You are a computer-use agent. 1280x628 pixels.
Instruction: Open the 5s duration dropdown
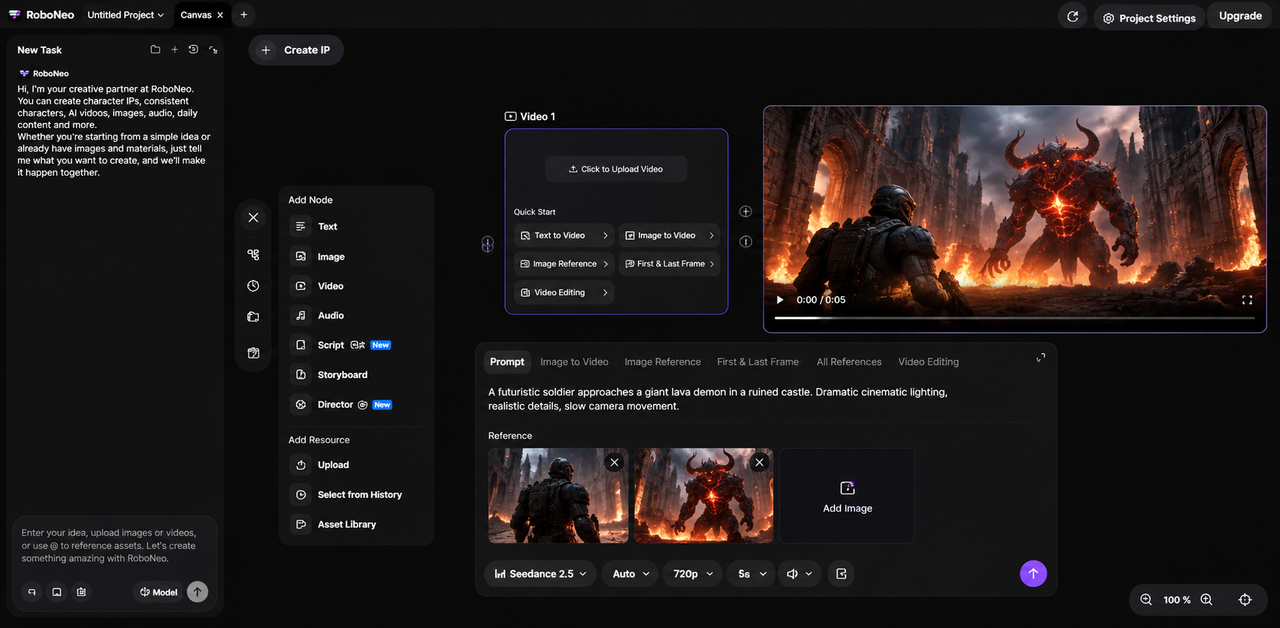750,574
